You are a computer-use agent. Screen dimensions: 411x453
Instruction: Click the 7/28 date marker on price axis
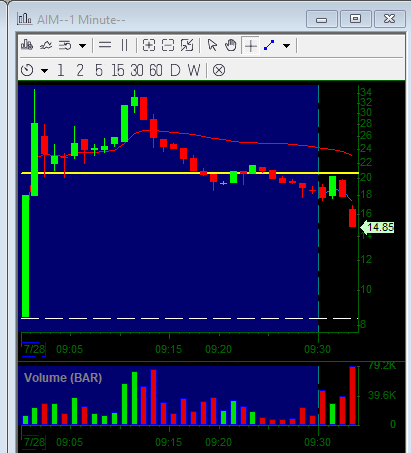34,349
